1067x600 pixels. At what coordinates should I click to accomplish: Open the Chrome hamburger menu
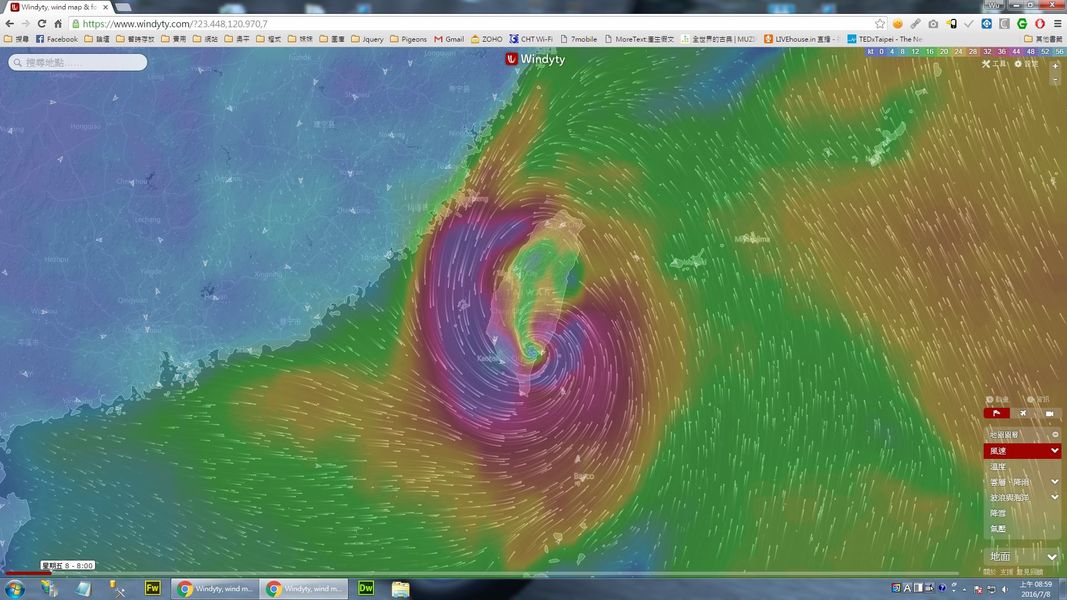click(x=1057, y=23)
